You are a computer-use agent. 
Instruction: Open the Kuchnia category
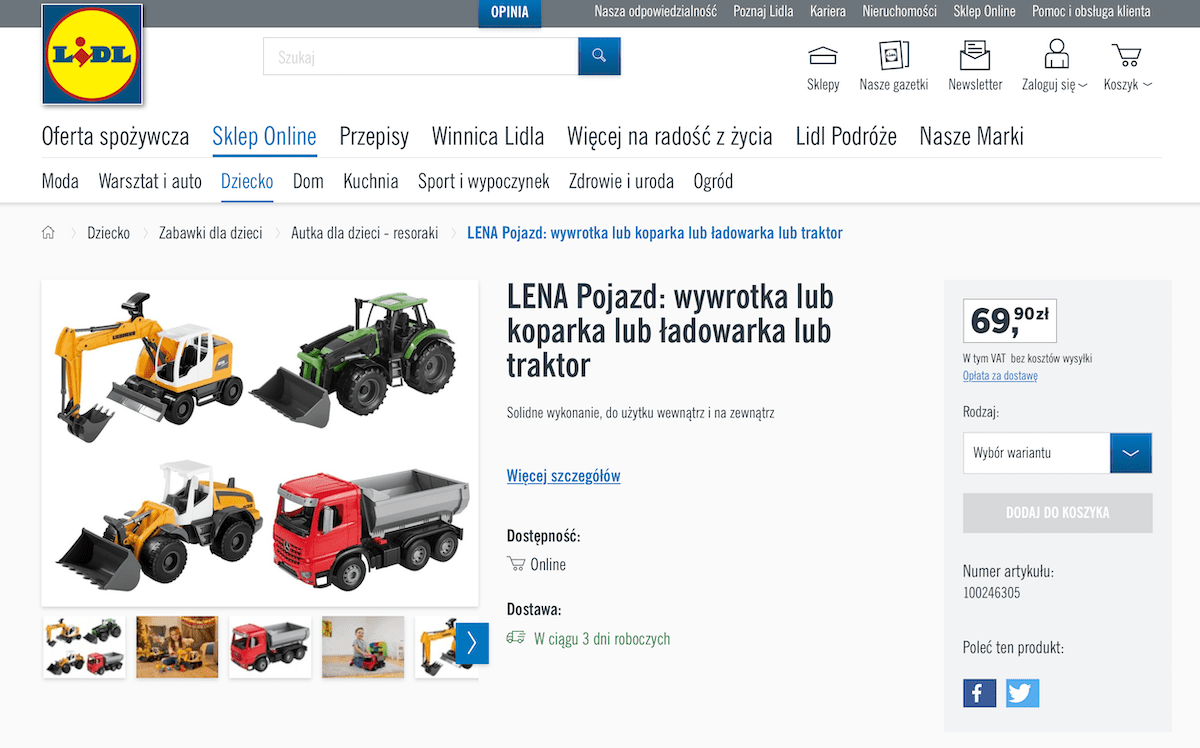click(371, 181)
